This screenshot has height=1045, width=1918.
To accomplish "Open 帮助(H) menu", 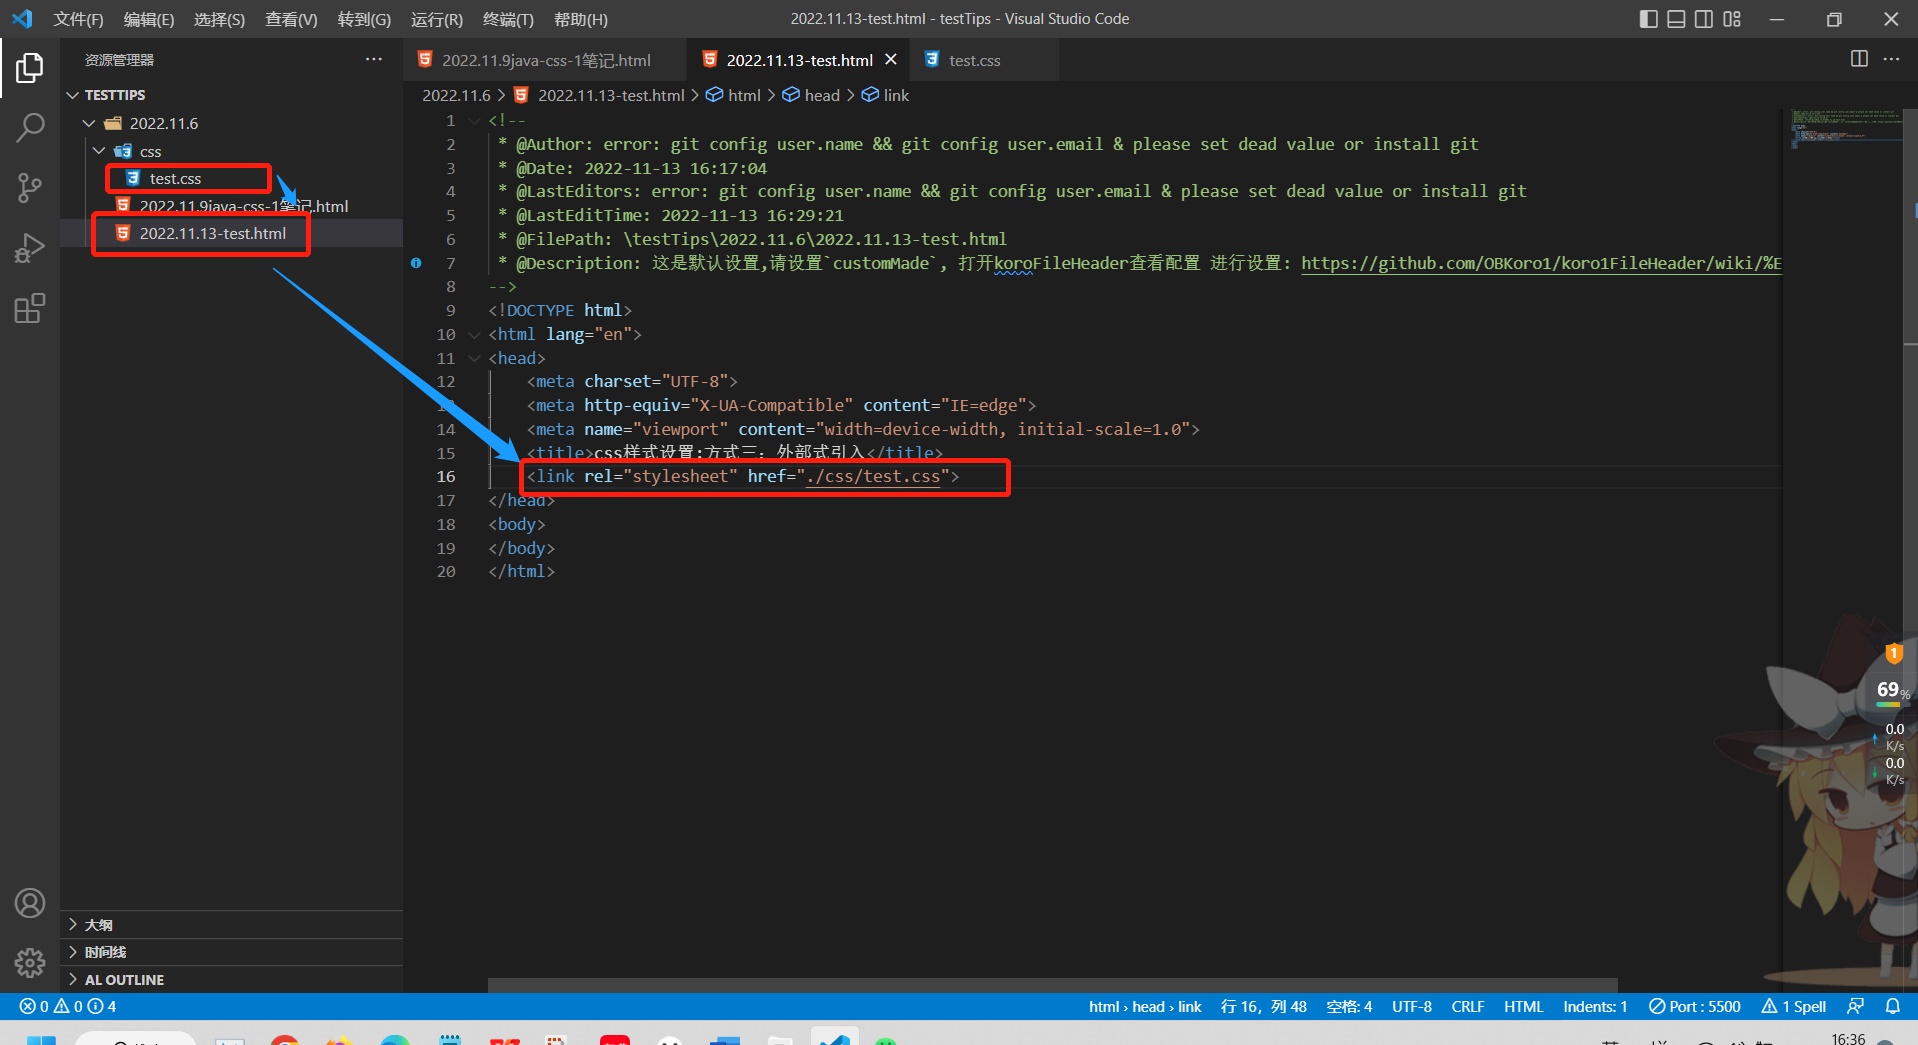I will coord(580,19).
